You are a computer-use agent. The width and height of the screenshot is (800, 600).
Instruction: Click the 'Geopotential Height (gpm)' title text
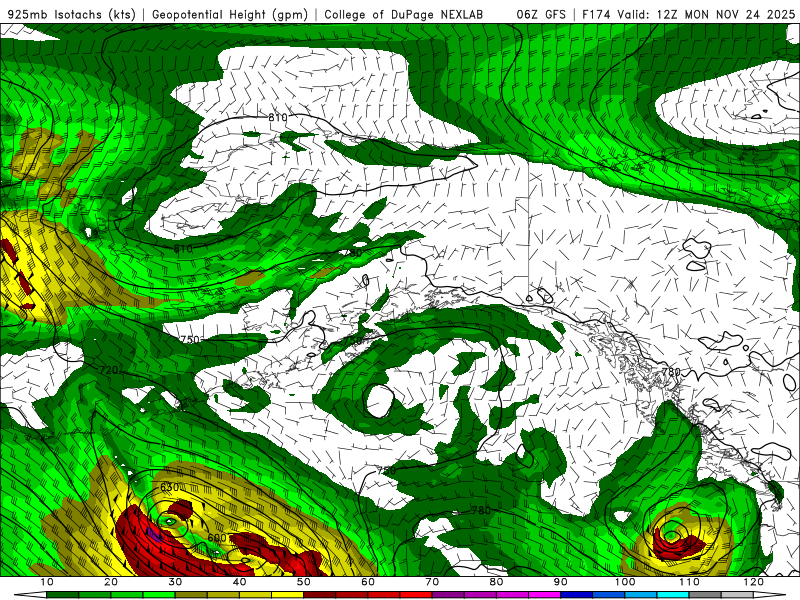(230, 14)
